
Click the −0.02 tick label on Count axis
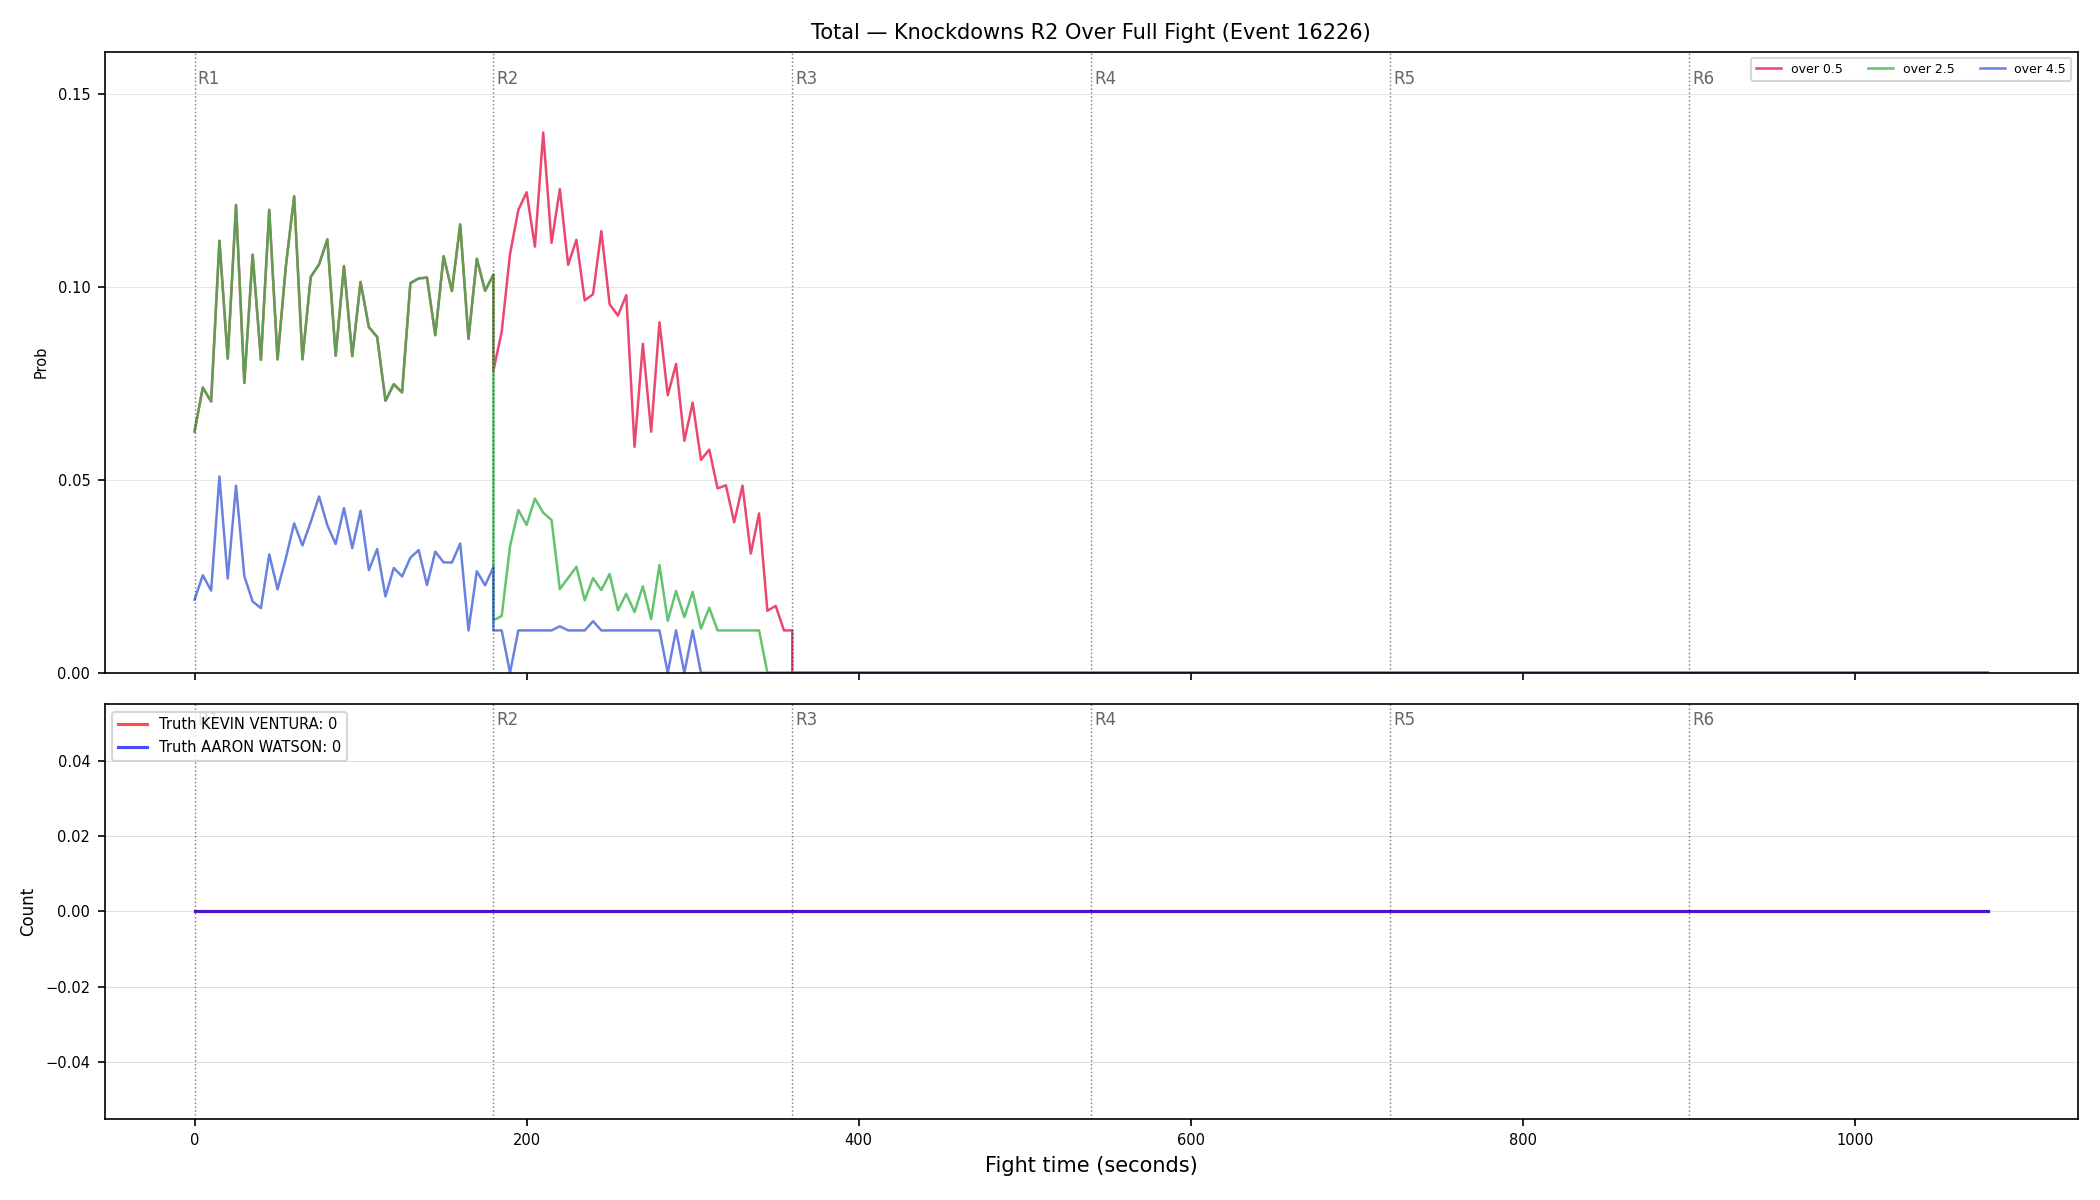click(x=69, y=988)
